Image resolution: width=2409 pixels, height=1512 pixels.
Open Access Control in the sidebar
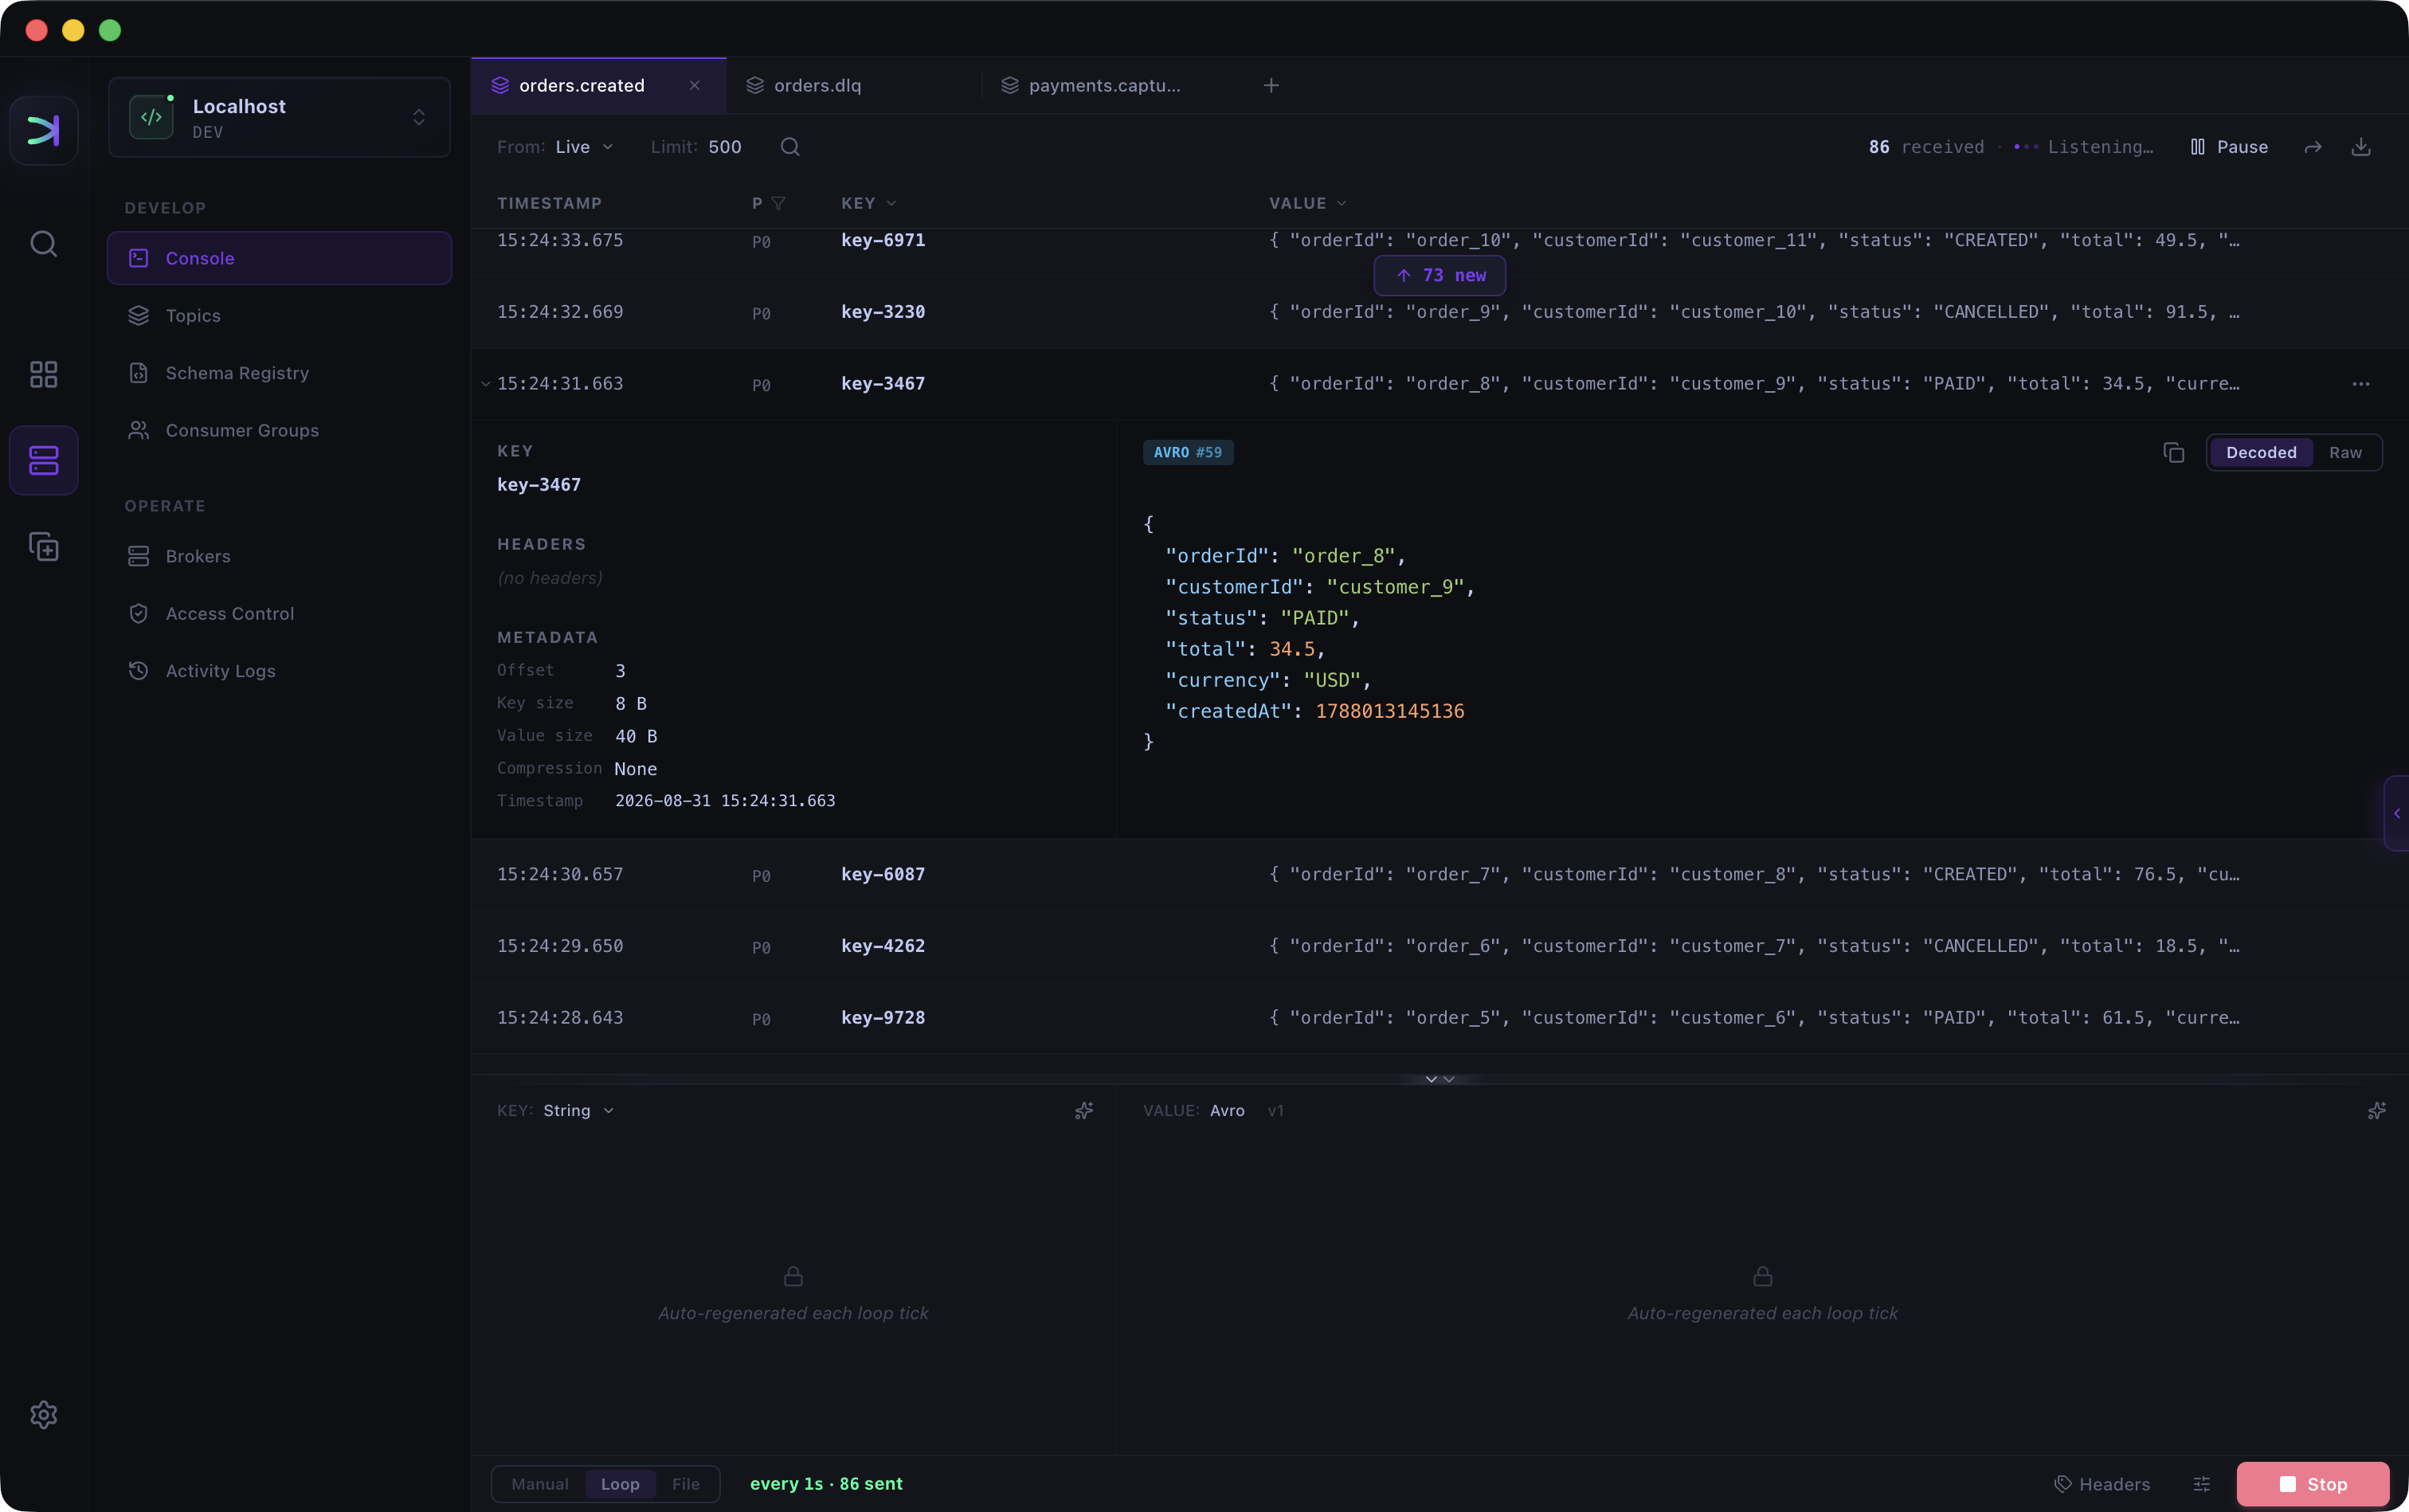tap(279, 614)
